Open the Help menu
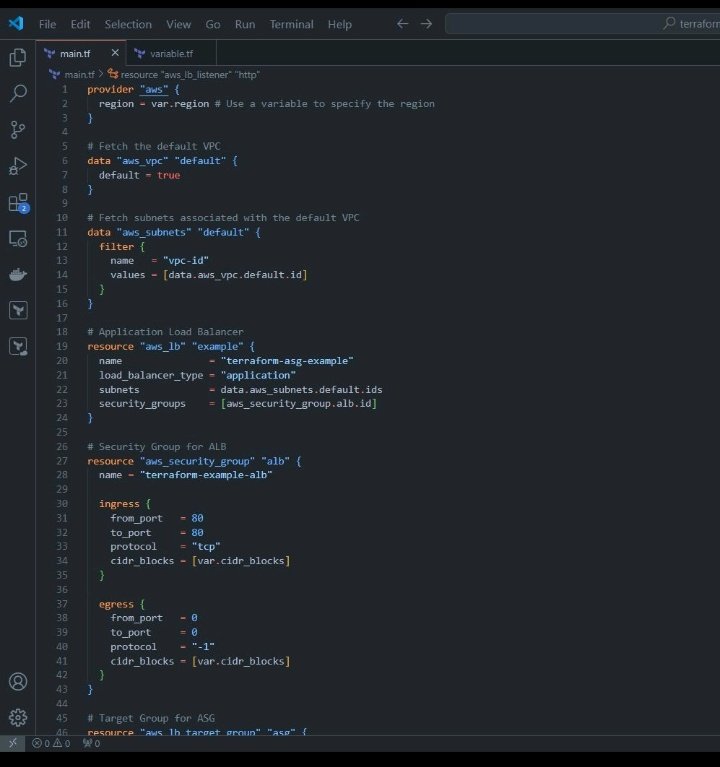This screenshot has height=767, width=720. coord(340,24)
